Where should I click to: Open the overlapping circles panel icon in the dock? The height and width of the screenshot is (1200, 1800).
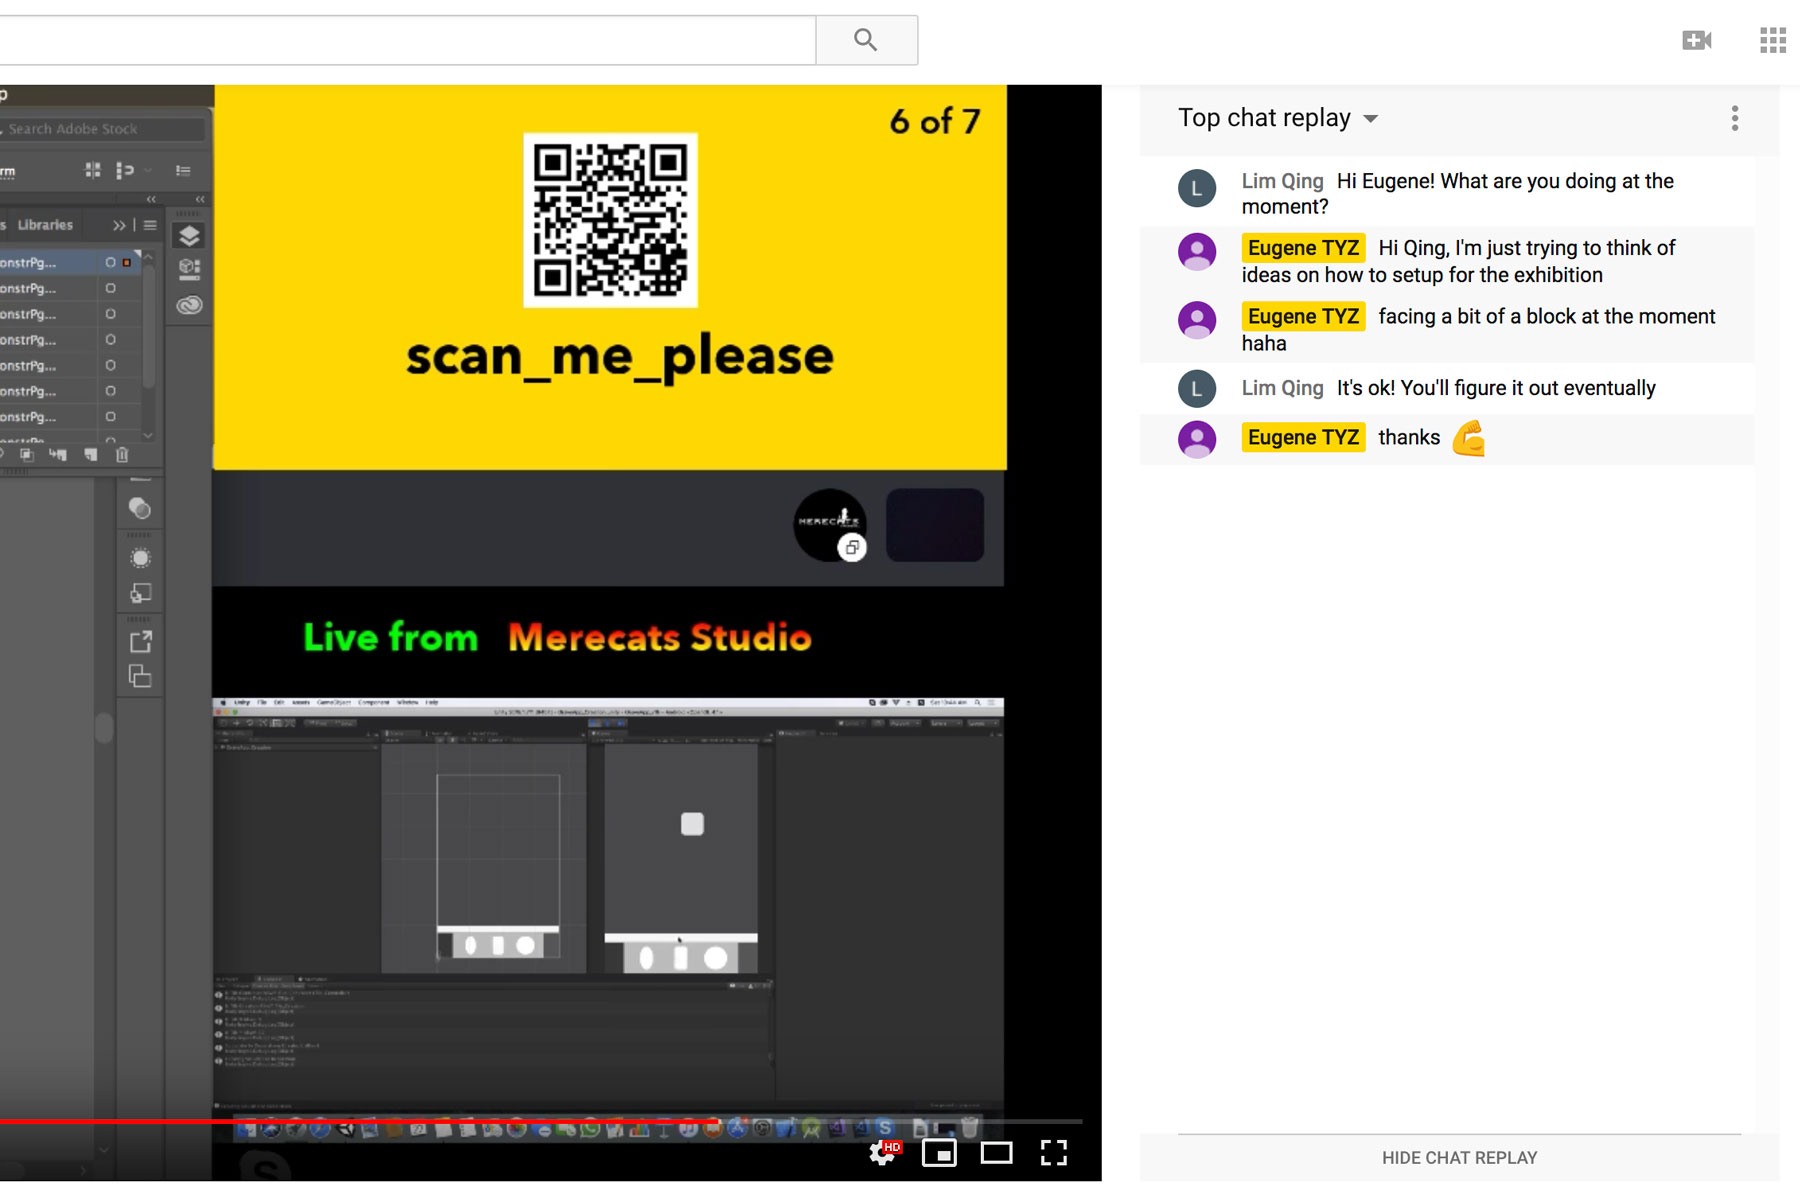[140, 509]
